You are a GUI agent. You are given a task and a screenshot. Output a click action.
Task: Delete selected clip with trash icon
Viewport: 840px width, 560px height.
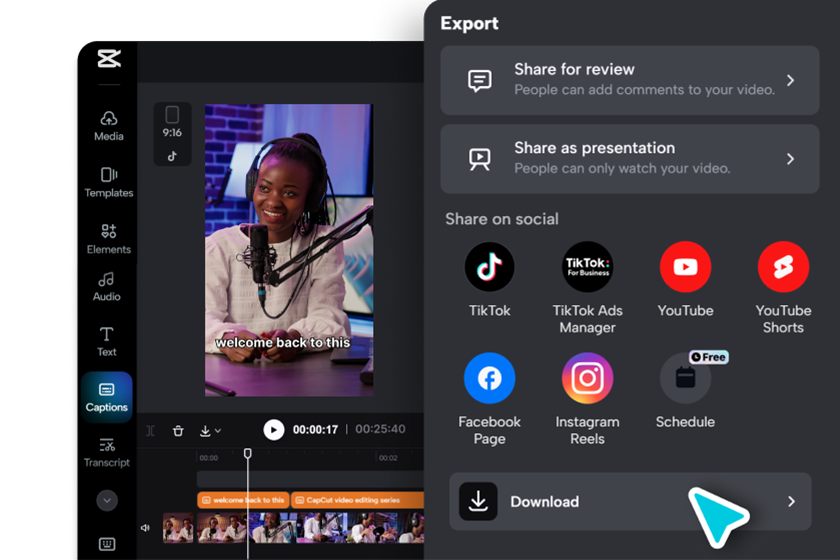point(178,430)
